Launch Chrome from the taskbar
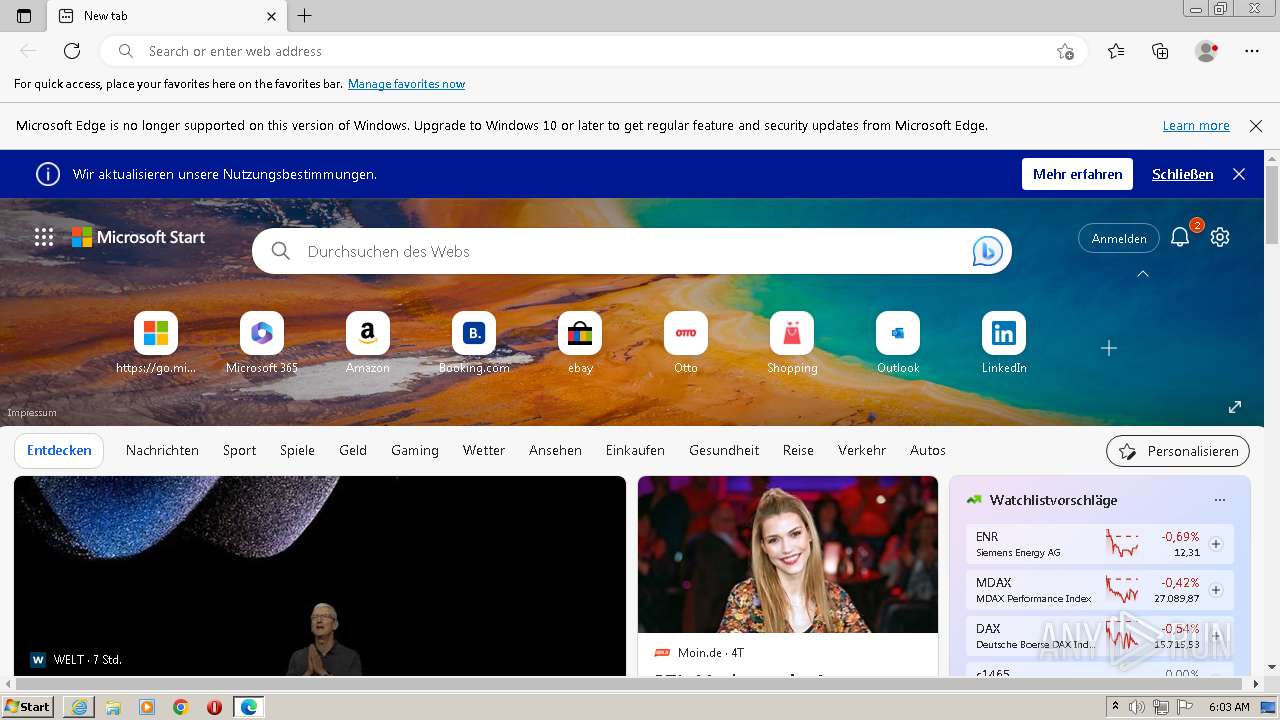The height and width of the screenshot is (720, 1280). pyautogui.click(x=181, y=707)
